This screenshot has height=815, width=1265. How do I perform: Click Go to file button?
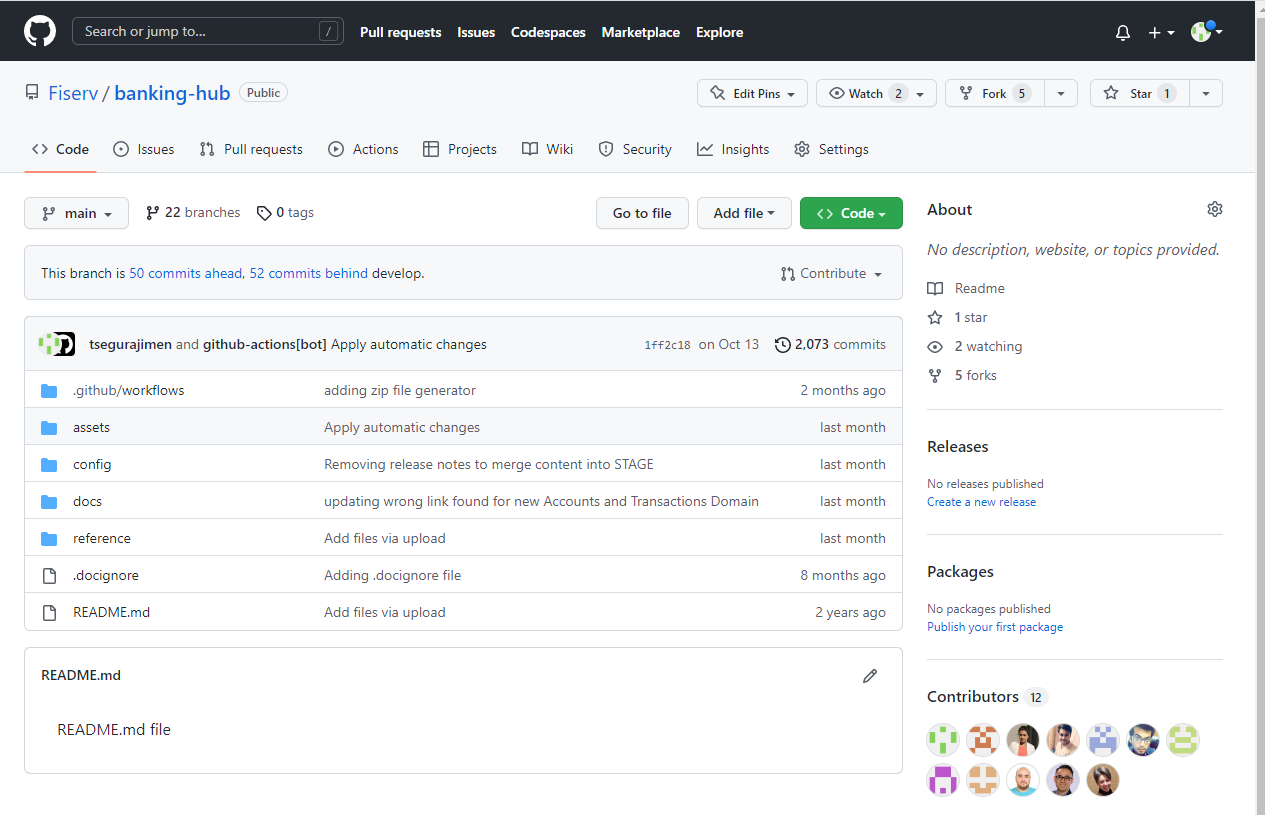point(642,213)
